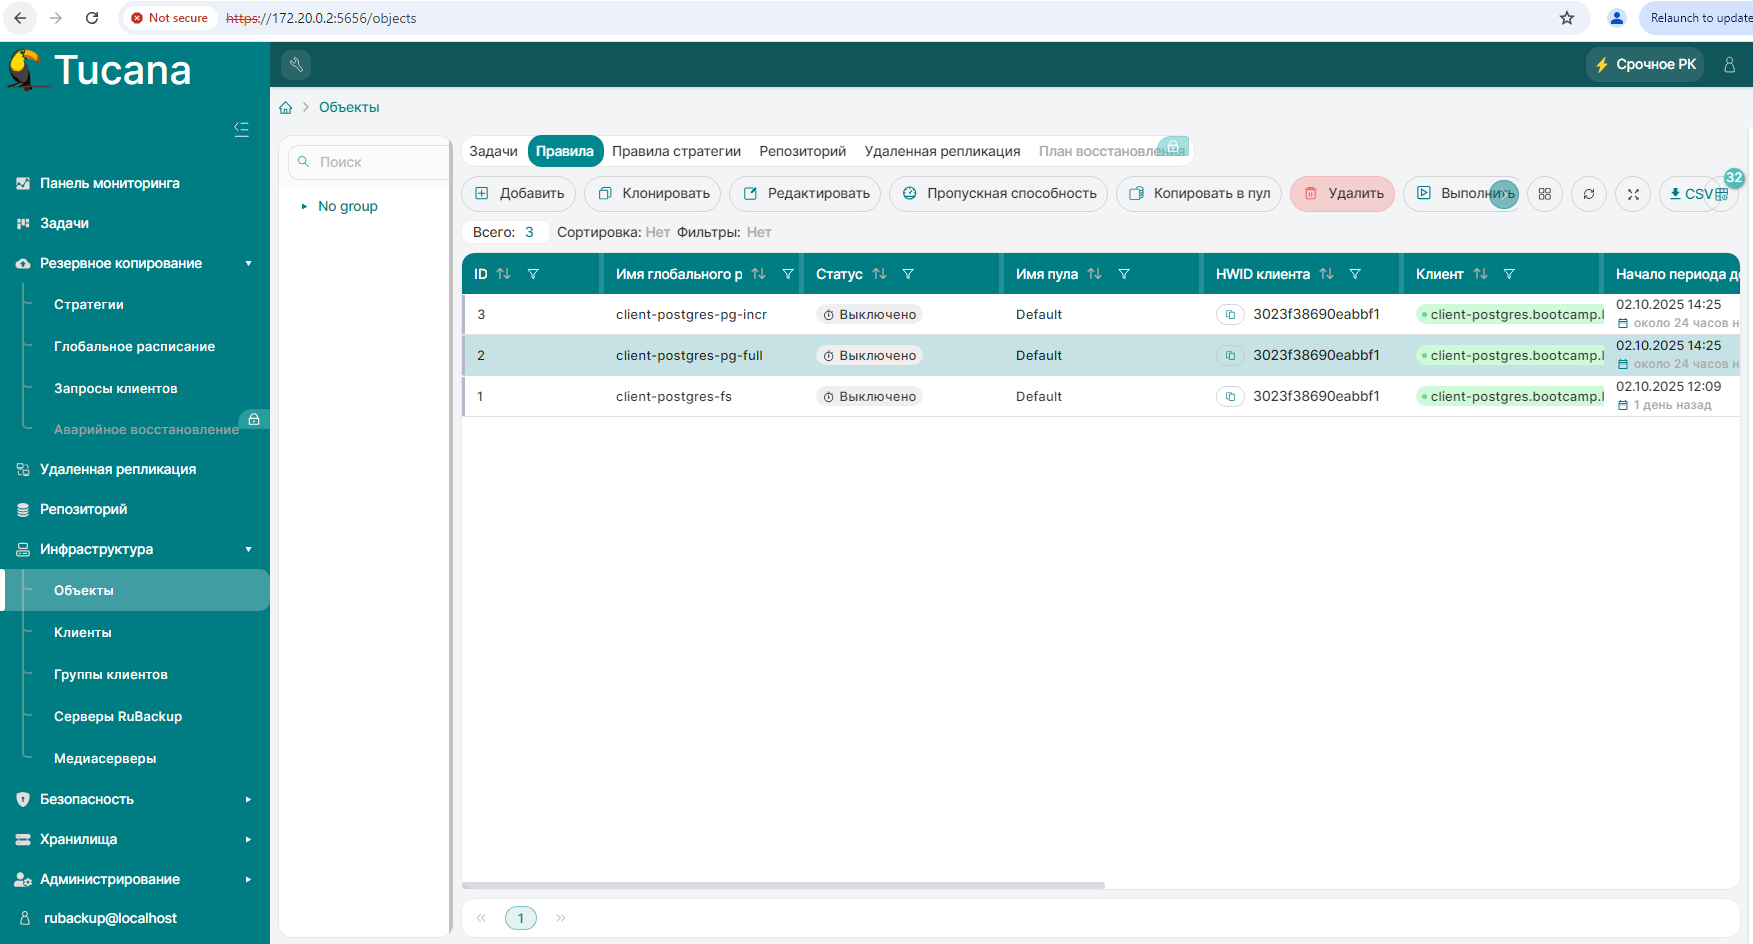The height and width of the screenshot is (944, 1753).
Task: Toggle fullscreen table view icon
Action: (1633, 194)
